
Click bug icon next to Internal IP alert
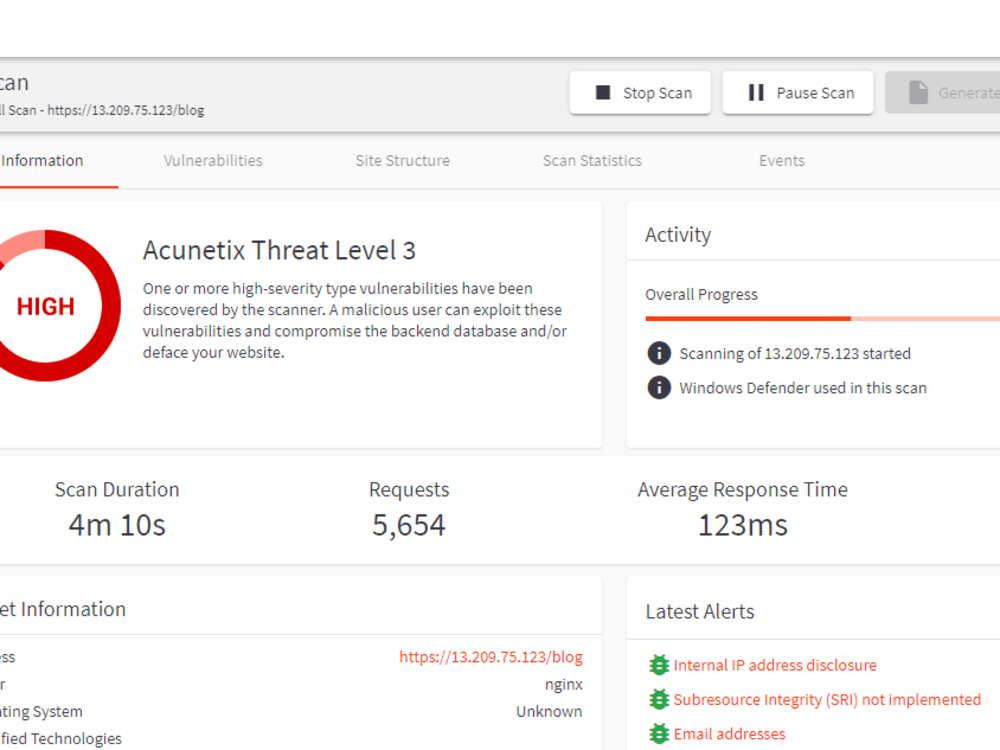pos(659,665)
